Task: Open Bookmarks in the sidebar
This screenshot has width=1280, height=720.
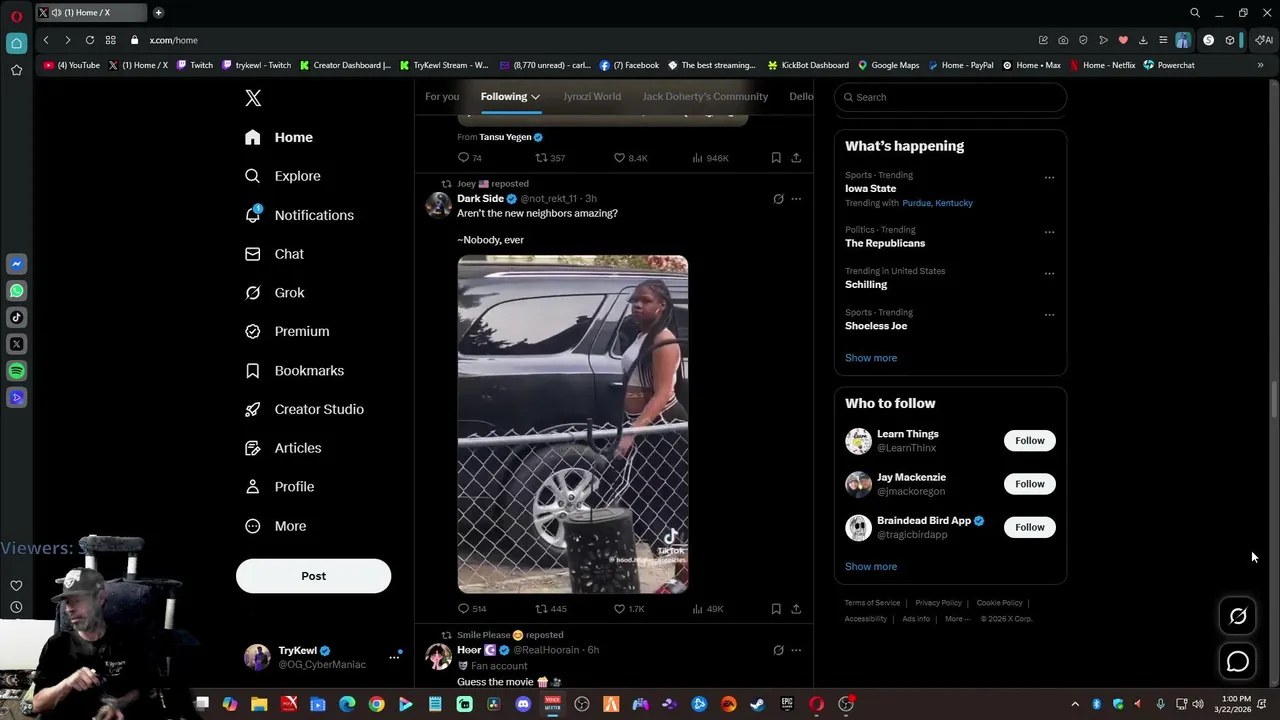Action: coord(295,370)
